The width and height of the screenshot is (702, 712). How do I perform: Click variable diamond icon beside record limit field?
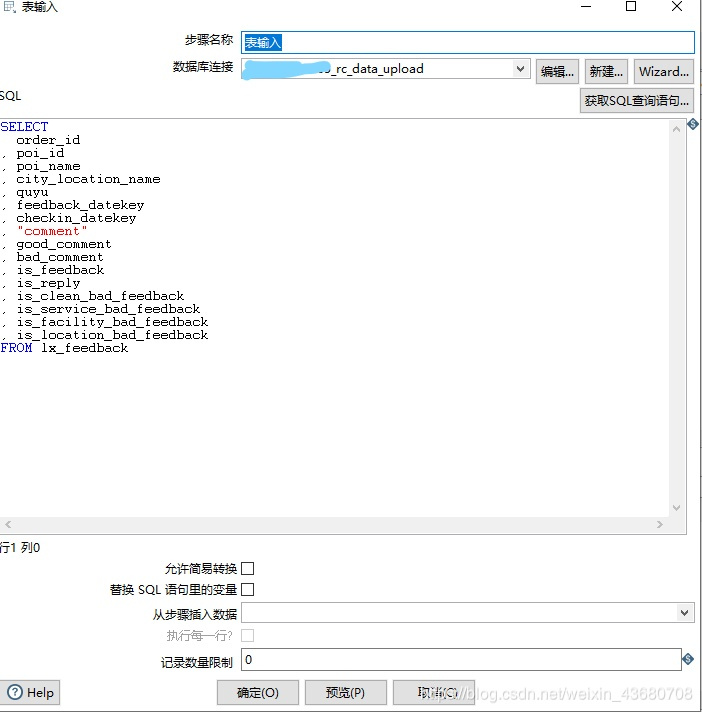pos(688,659)
